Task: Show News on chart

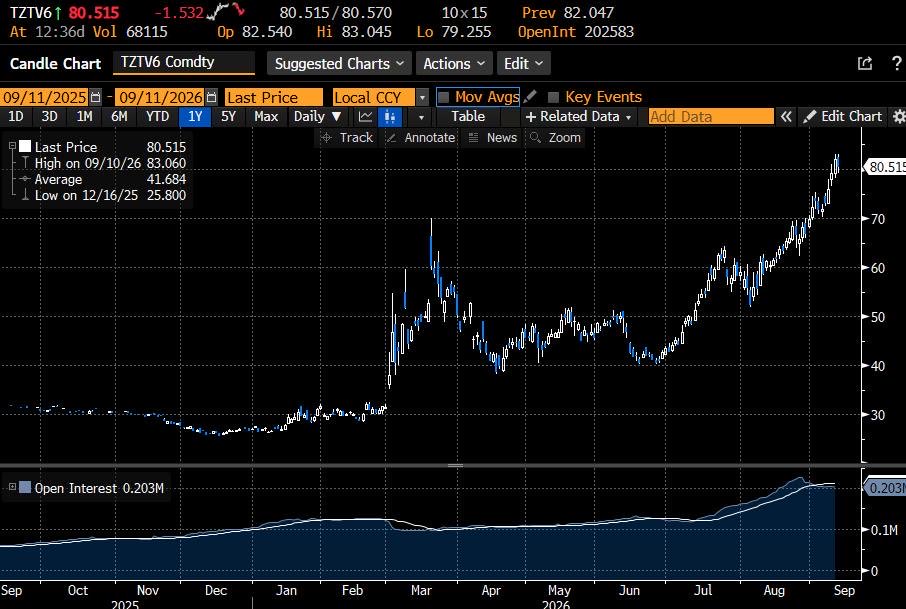Action: (x=493, y=138)
